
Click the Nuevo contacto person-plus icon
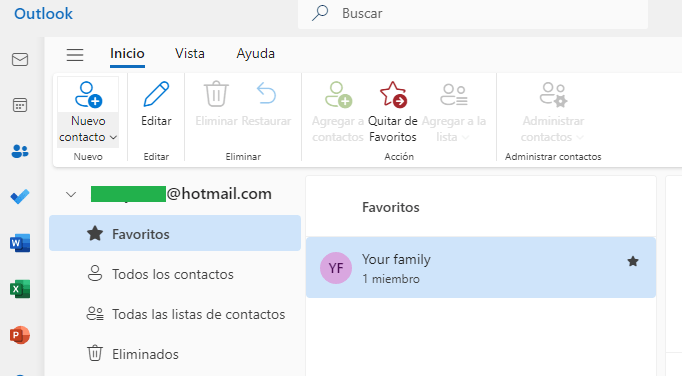pyautogui.click(x=88, y=94)
